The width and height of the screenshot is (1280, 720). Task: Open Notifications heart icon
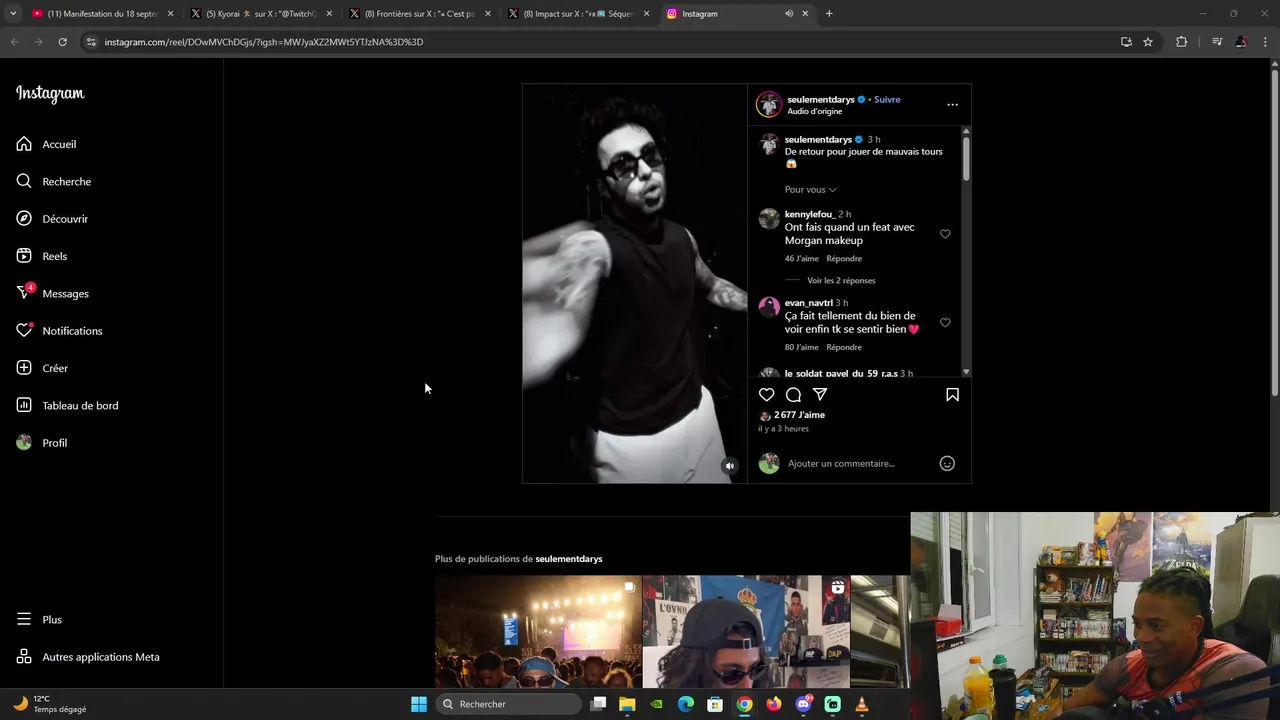[24, 330]
